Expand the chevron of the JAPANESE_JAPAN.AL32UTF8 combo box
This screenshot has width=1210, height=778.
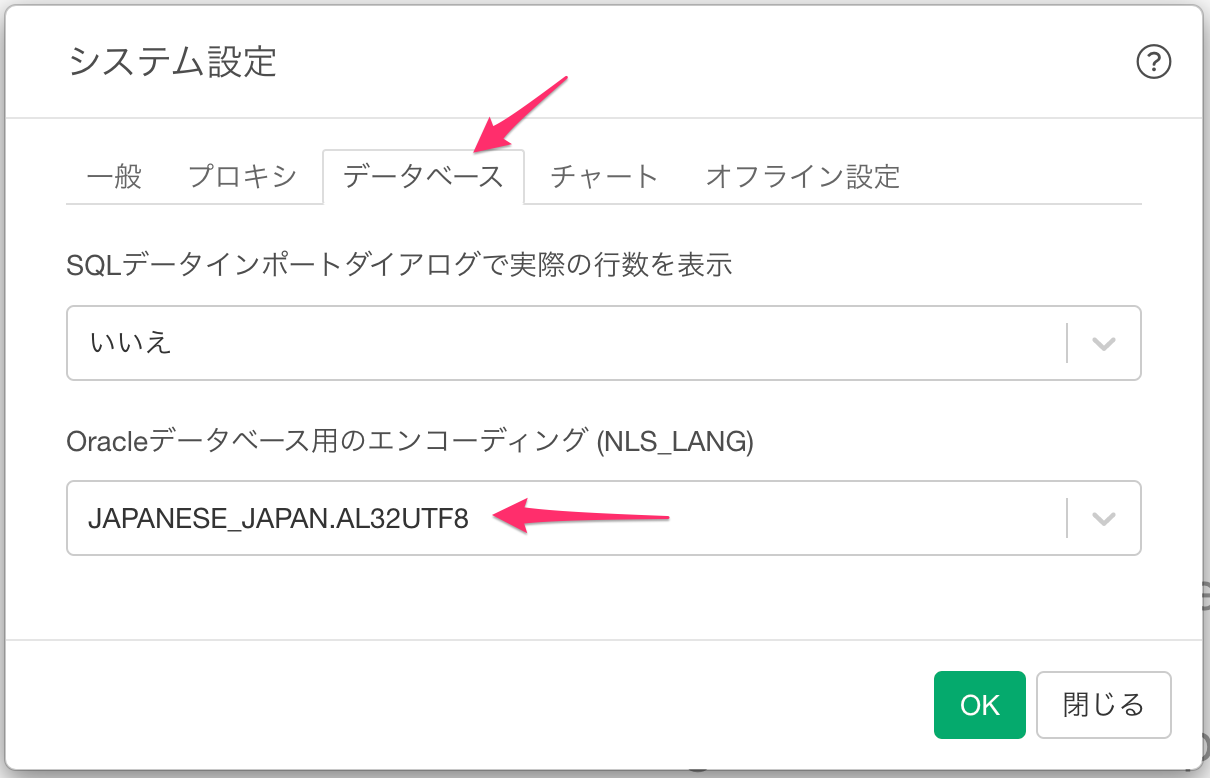(1104, 518)
